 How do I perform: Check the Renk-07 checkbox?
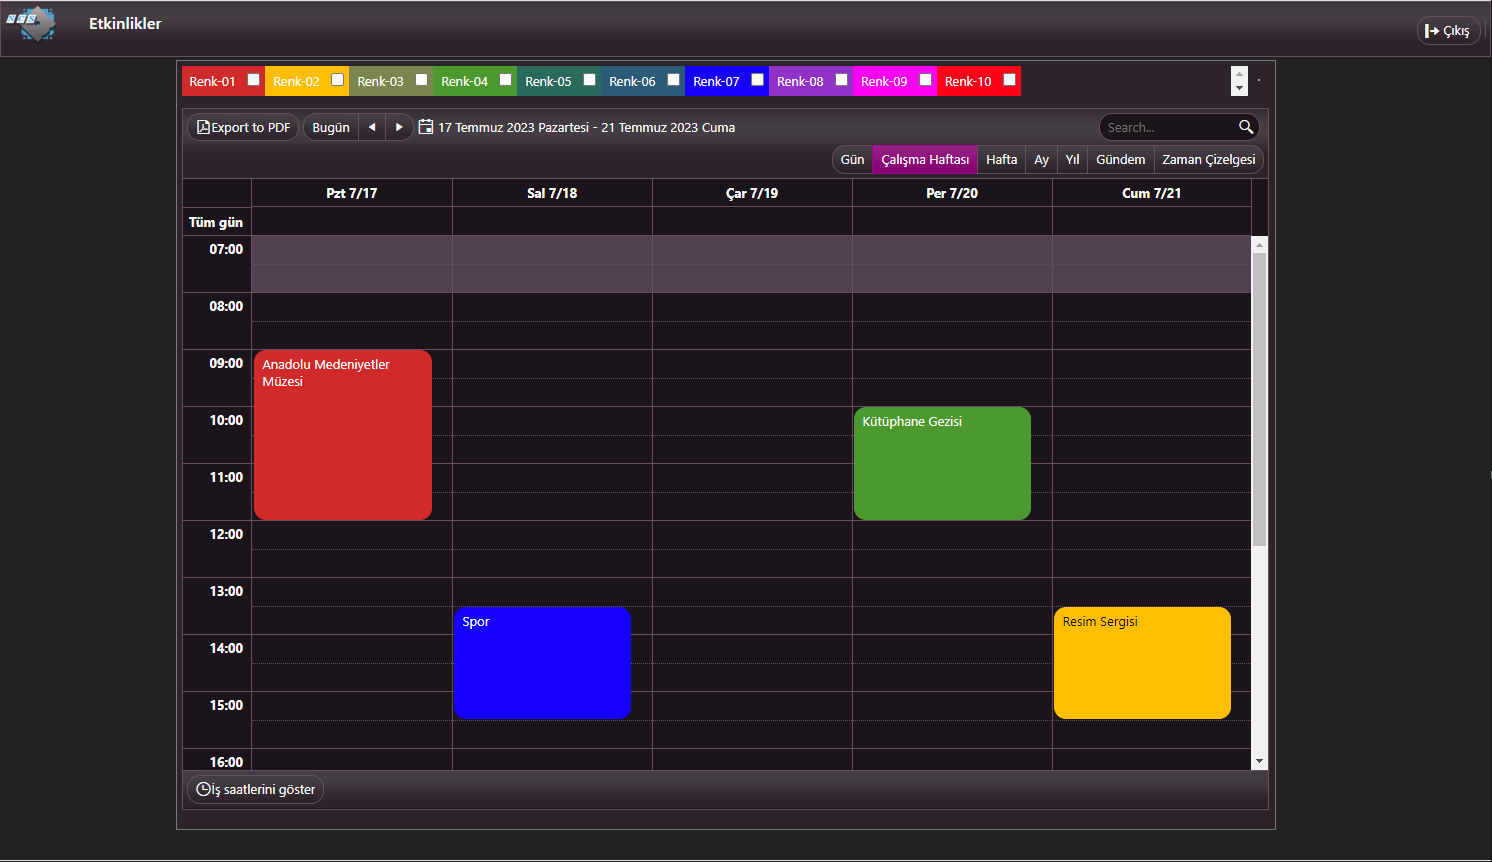[758, 80]
